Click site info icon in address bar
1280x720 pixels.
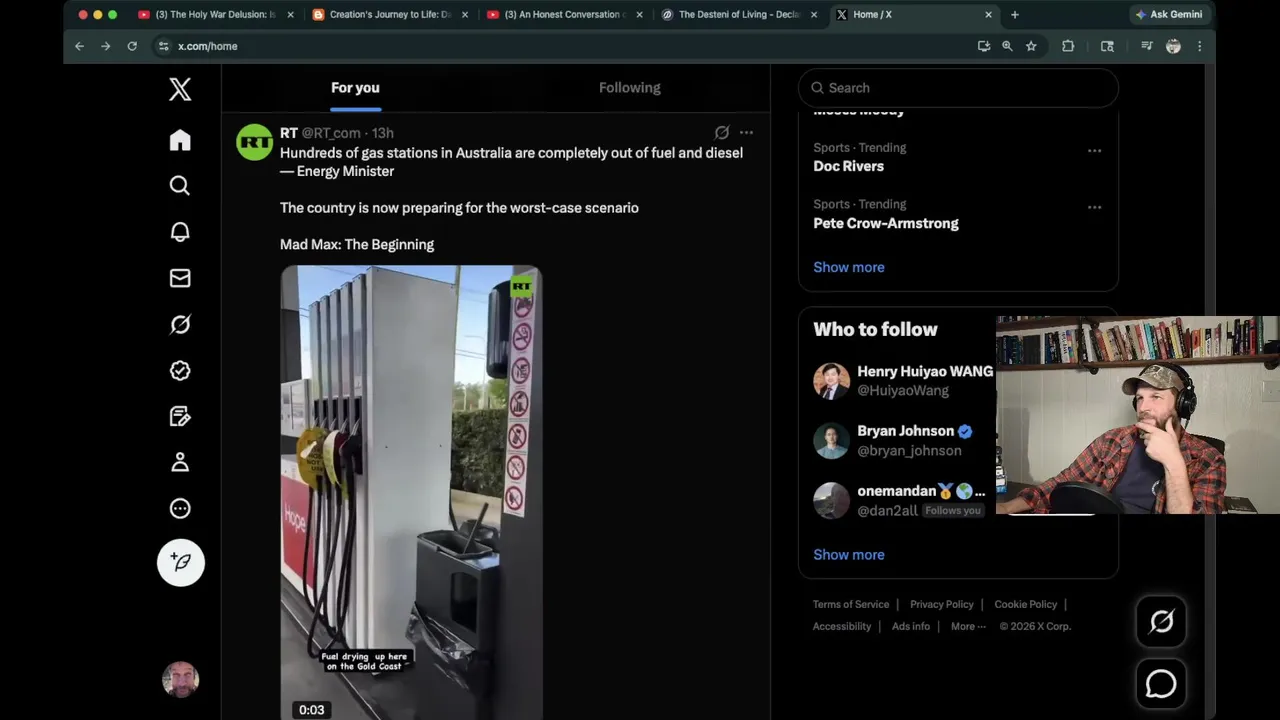pyautogui.click(x=164, y=46)
